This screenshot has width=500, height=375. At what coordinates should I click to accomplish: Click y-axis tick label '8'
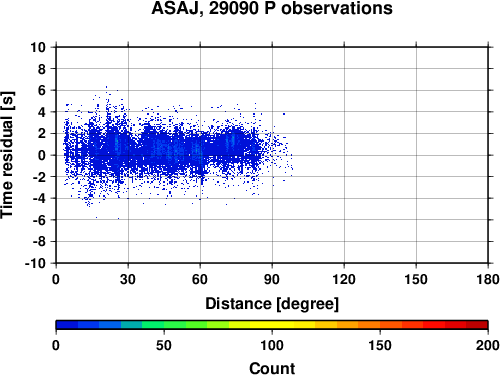coord(42,69)
